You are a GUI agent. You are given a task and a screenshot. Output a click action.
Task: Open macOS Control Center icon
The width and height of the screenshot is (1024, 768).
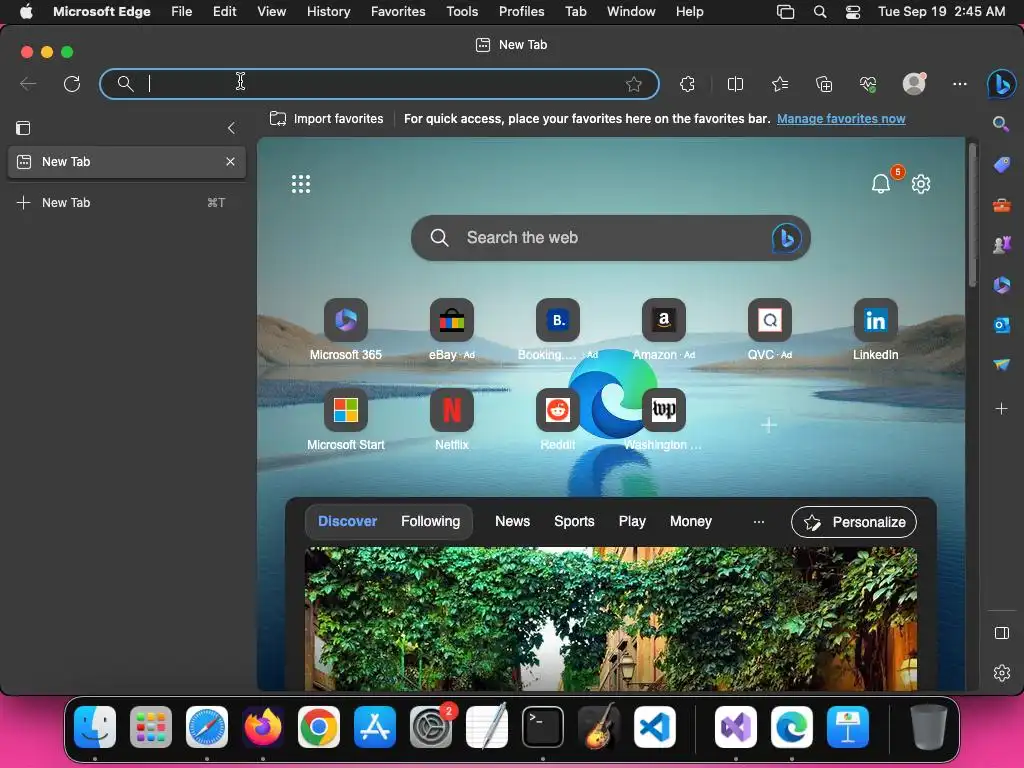852,12
